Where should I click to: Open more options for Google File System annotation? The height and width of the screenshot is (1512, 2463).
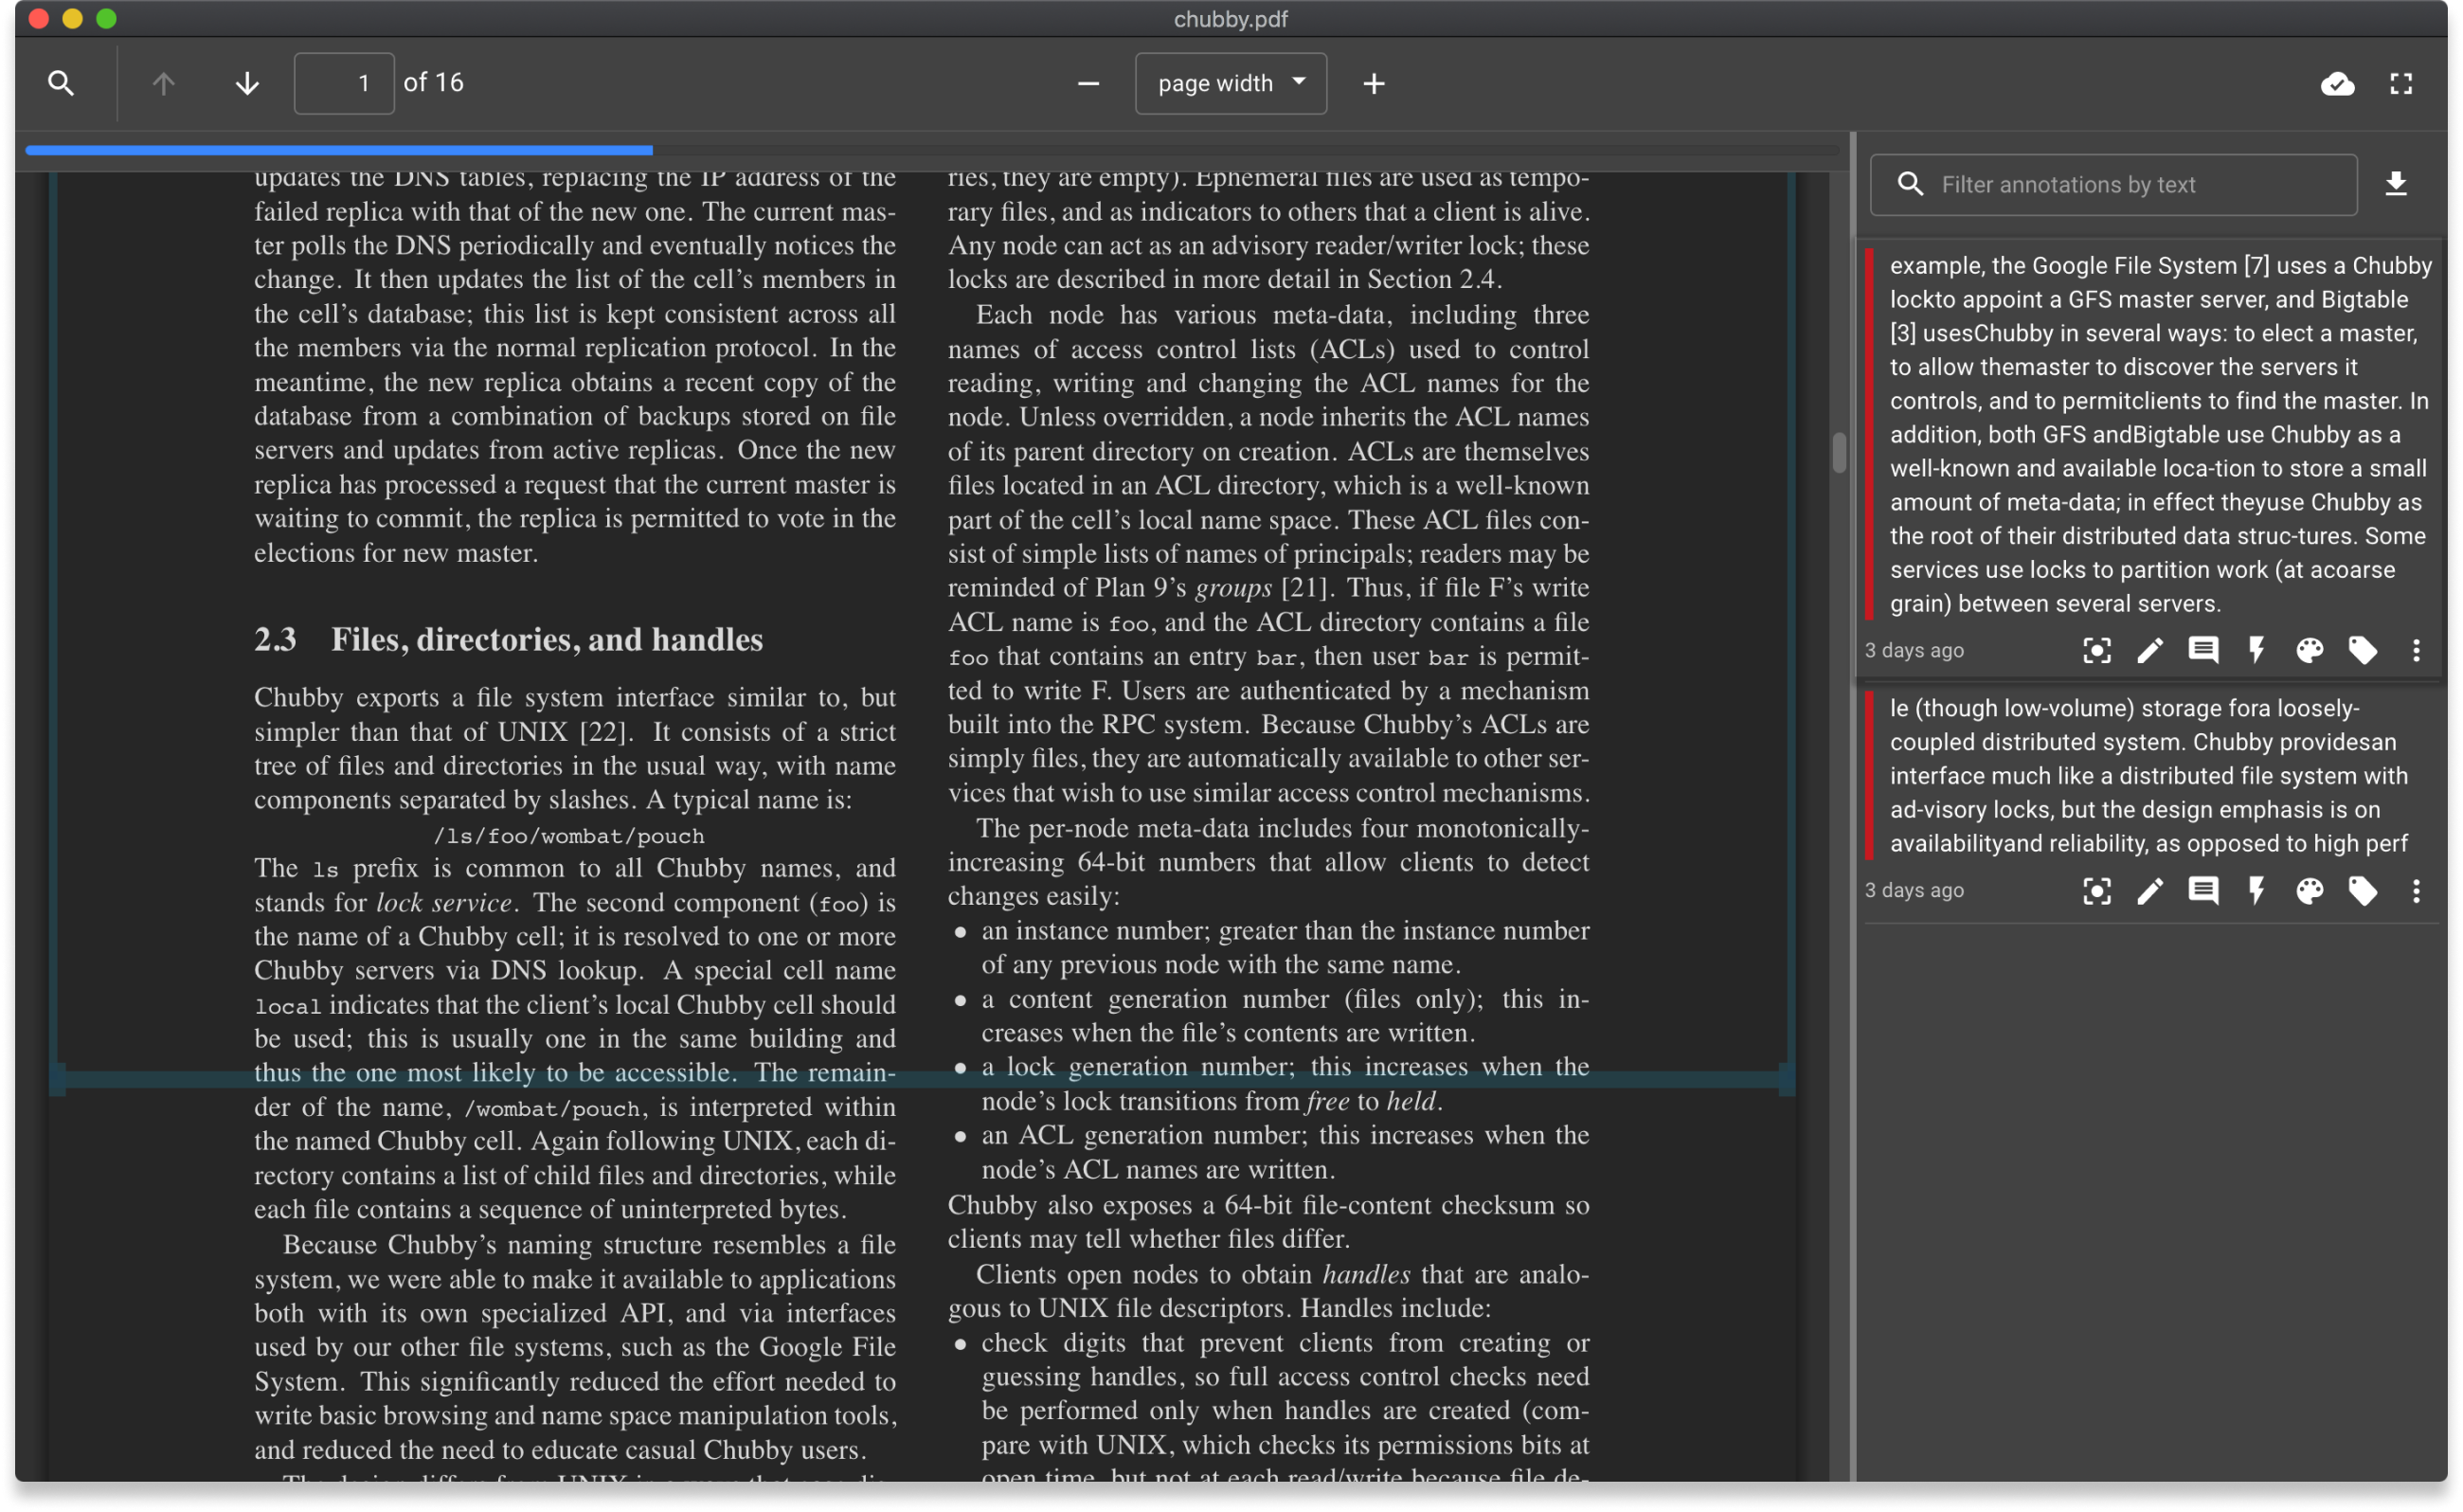[2415, 650]
